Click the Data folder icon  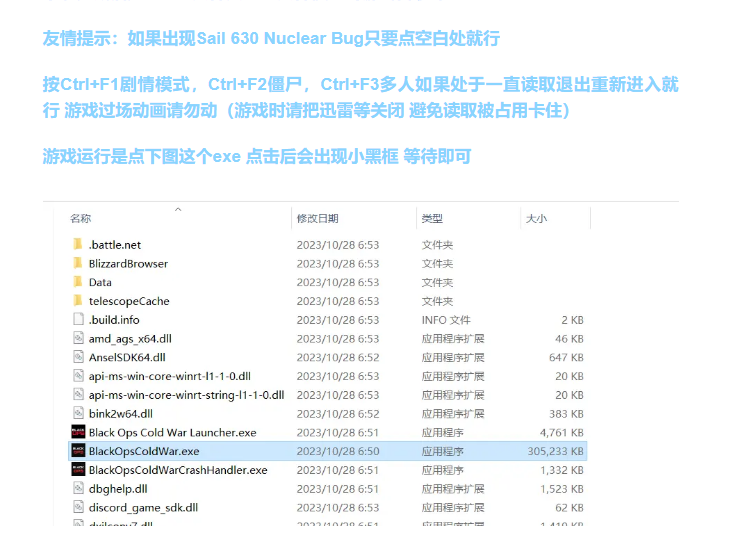[78, 282]
